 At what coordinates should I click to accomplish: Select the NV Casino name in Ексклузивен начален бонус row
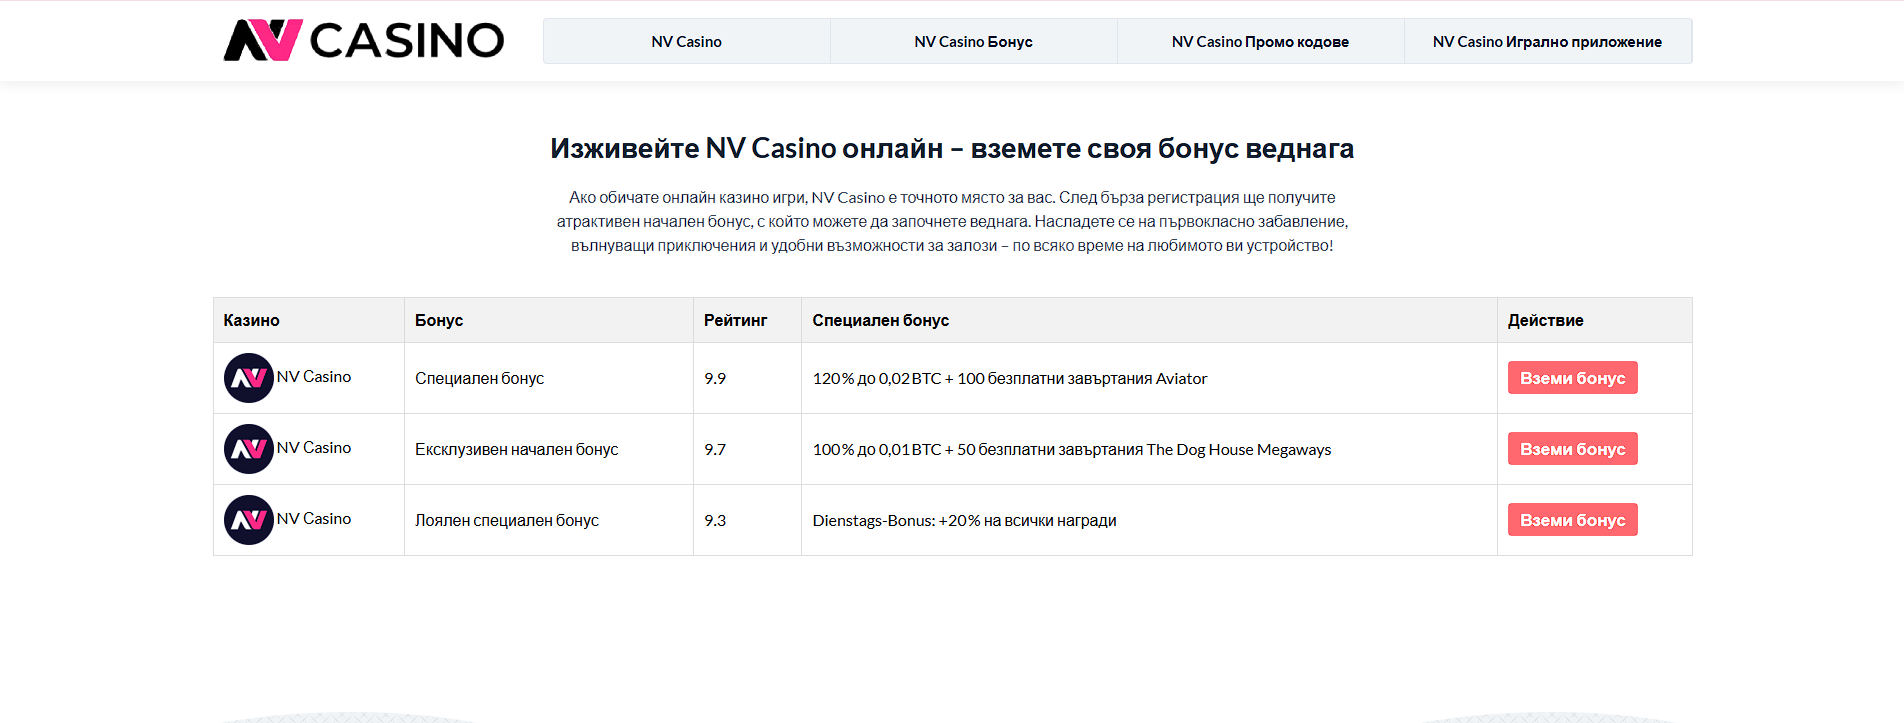pos(314,448)
